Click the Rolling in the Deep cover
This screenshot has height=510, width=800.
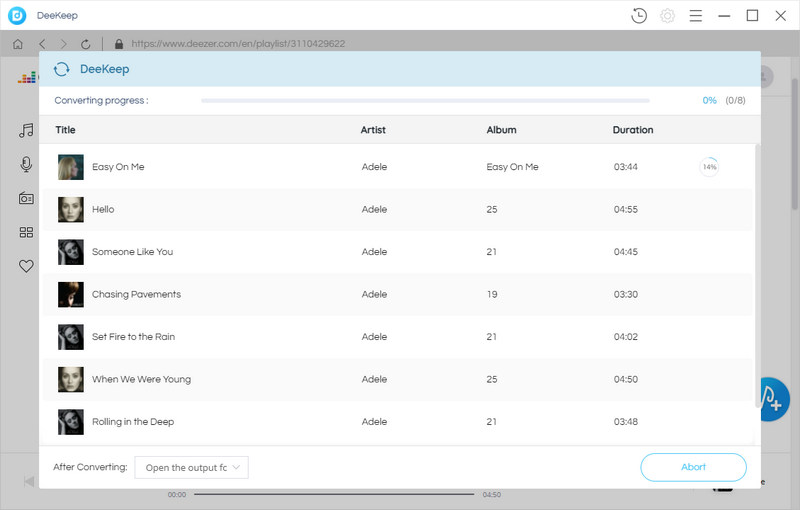(x=70, y=422)
